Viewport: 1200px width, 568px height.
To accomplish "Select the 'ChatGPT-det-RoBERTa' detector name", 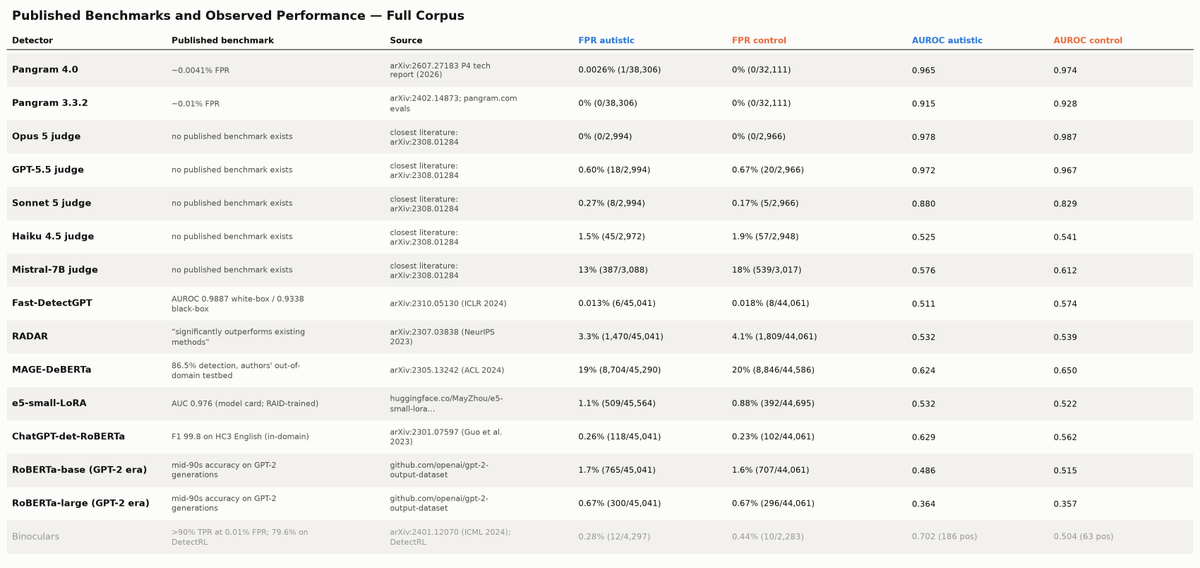I will tap(68, 437).
